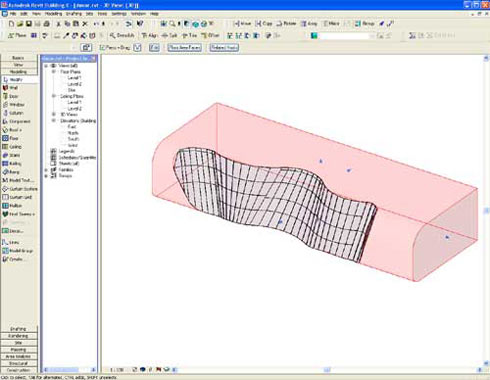Open South elevation in project browser

73,139
